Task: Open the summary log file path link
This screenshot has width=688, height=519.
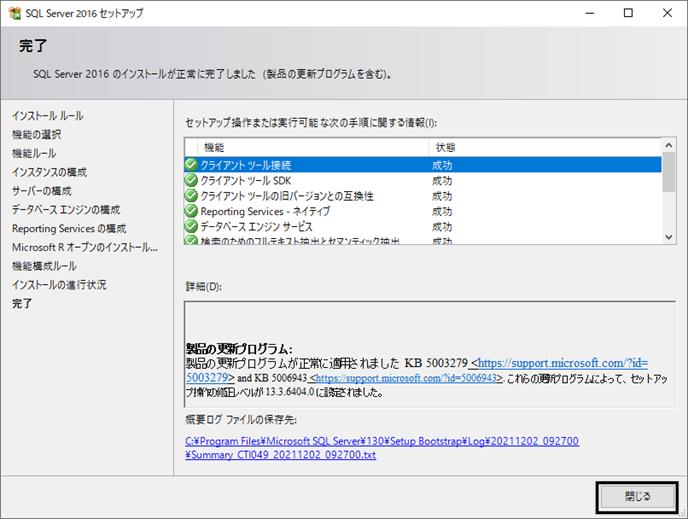Action: tap(382, 447)
